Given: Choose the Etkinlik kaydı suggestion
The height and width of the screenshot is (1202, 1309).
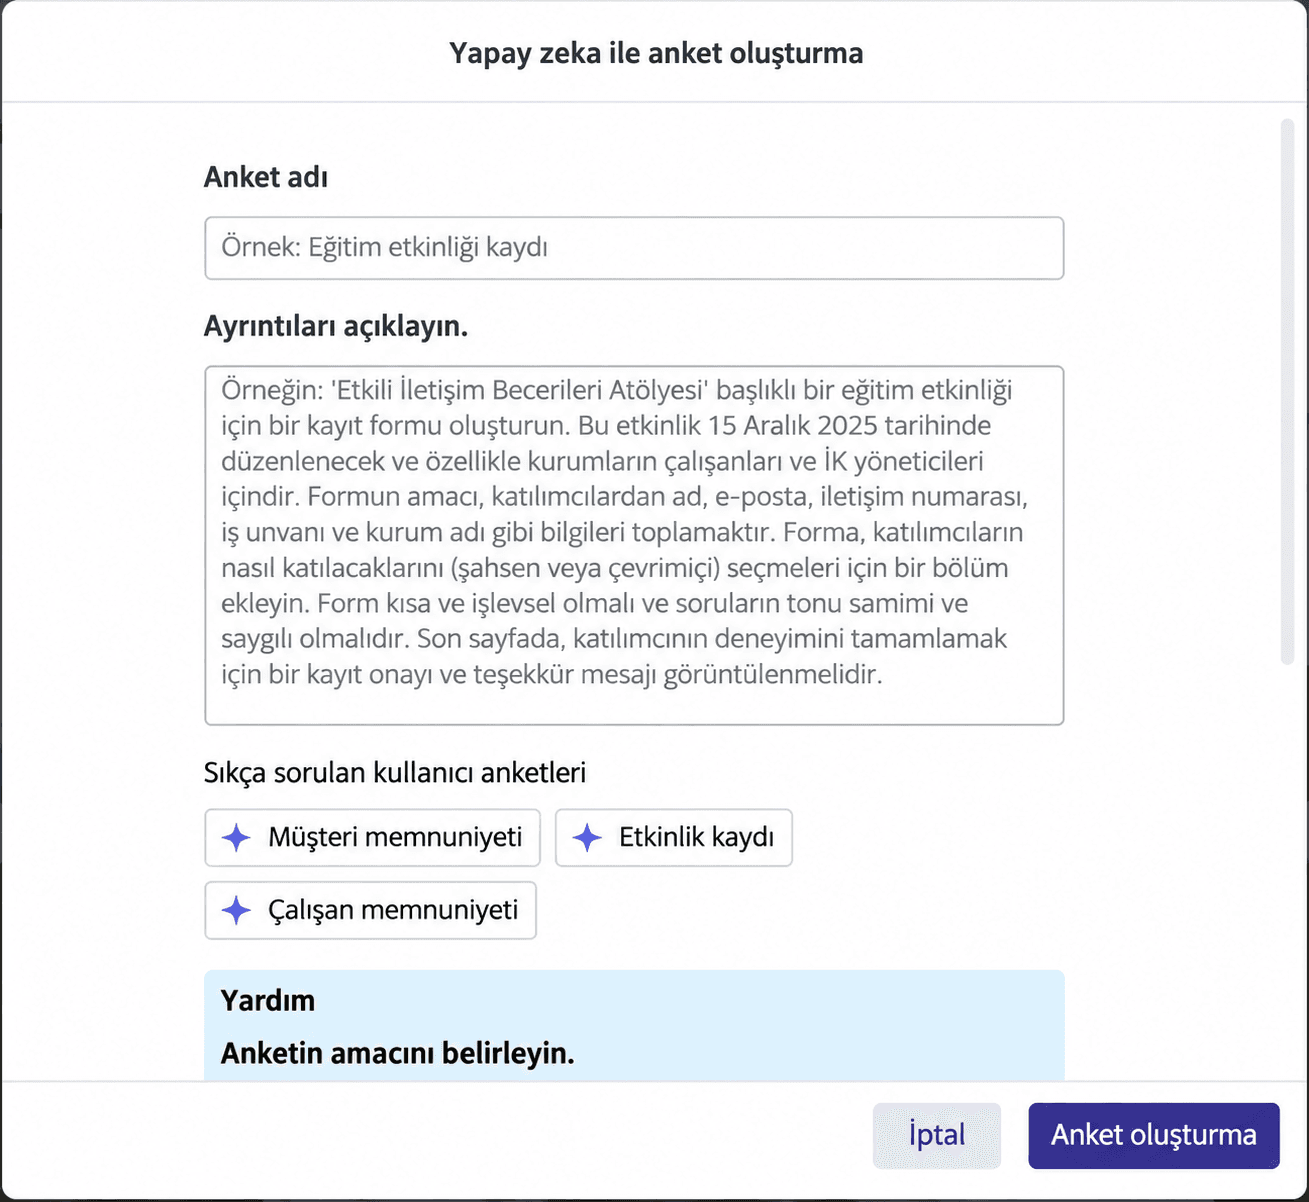Looking at the screenshot, I should pos(674,838).
